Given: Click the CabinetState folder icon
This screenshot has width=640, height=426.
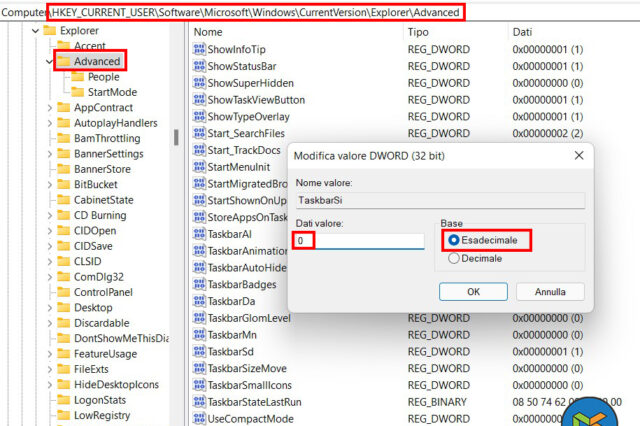Looking at the screenshot, I should click(x=64, y=200).
